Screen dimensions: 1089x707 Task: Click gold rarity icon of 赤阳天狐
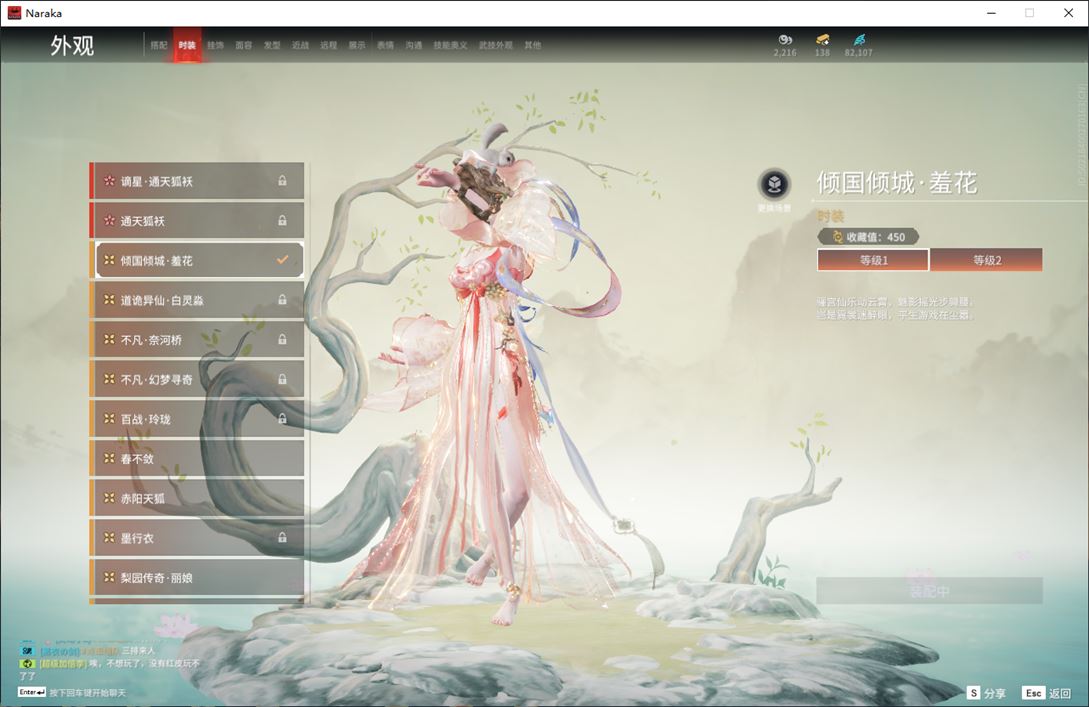pyautogui.click(x=109, y=498)
